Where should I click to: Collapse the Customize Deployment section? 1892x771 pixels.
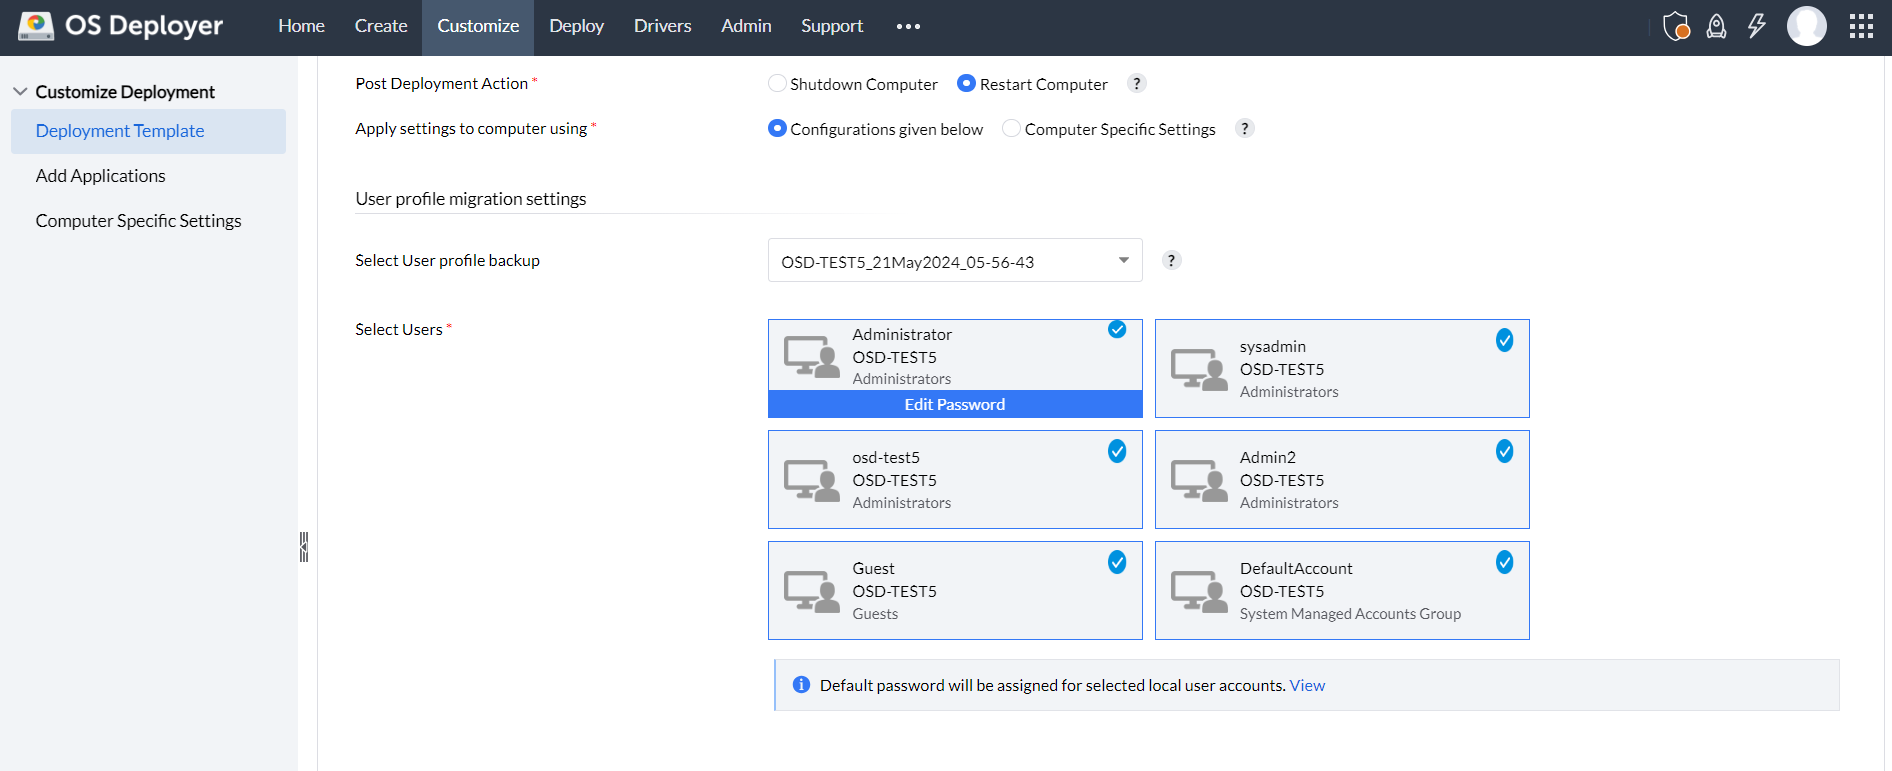pyautogui.click(x=20, y=92)
